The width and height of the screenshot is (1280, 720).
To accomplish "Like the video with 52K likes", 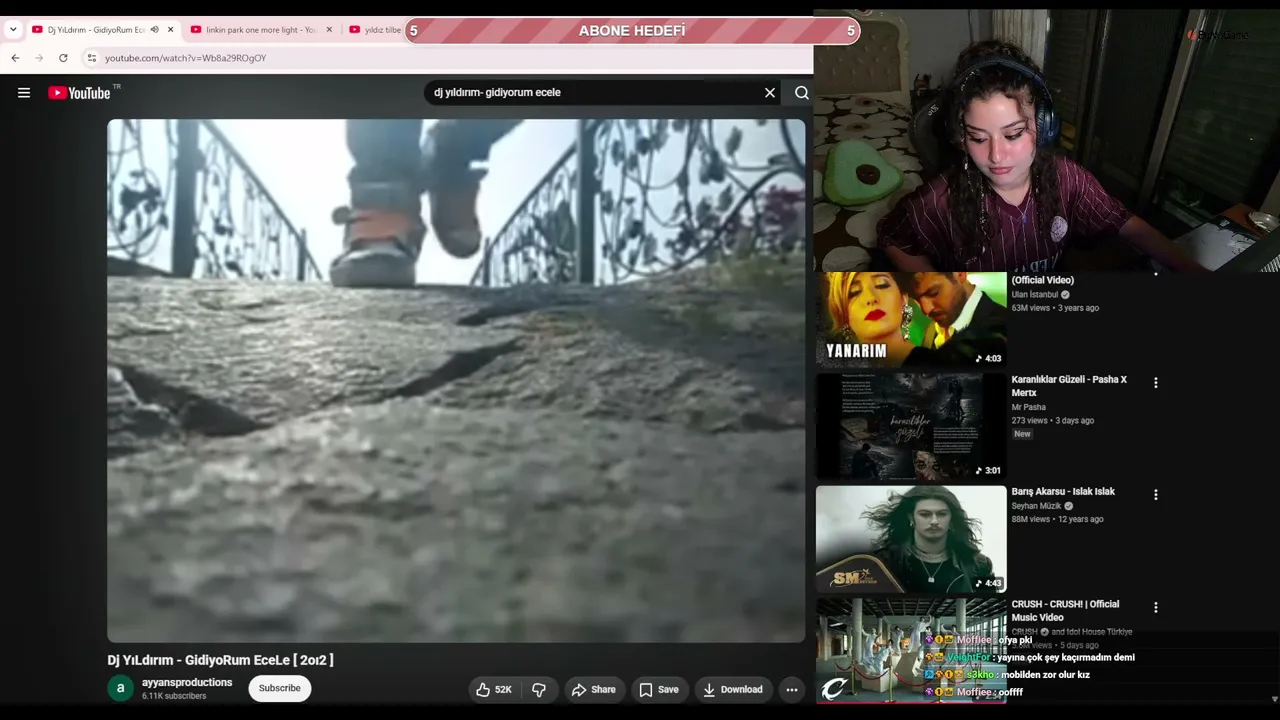I will (x=494, y=689).
